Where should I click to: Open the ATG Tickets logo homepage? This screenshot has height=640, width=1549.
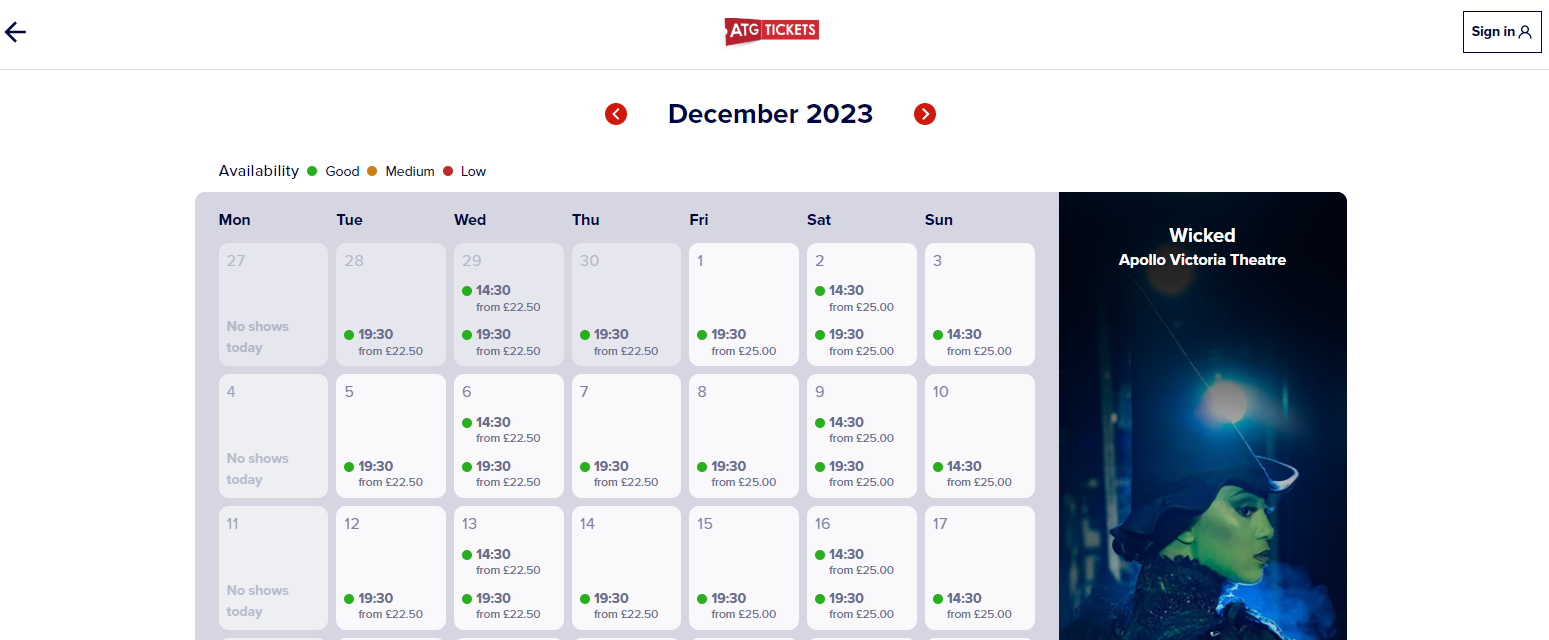[772, 31]
